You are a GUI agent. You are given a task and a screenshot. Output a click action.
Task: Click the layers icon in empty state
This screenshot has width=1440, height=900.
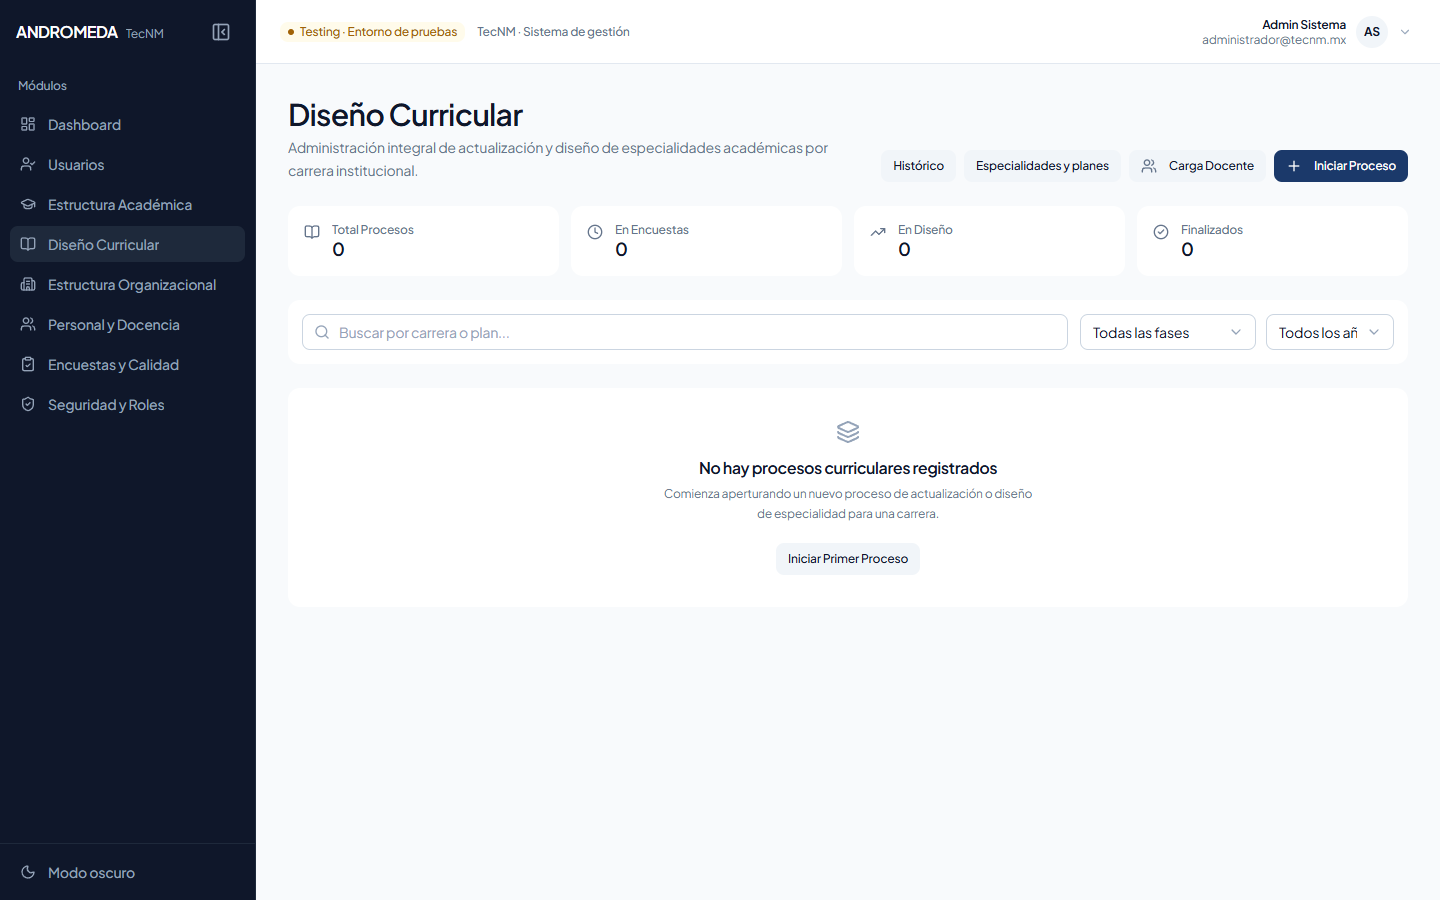click(848, 432)
